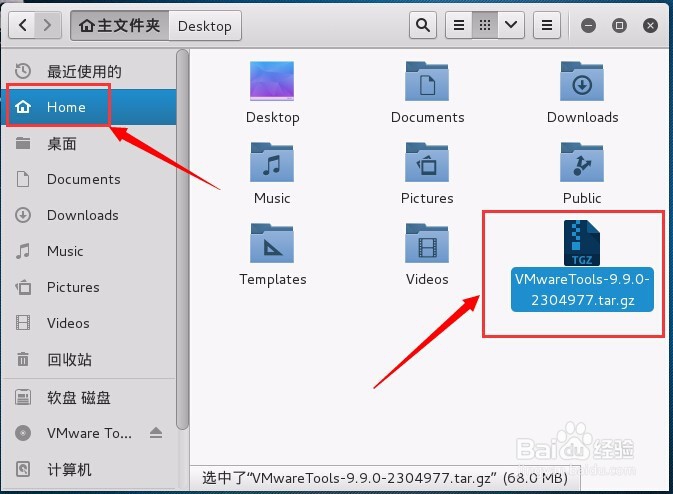Click the Desktop path bar button
The image size is (673, 494).
click(x=205, y=26)
